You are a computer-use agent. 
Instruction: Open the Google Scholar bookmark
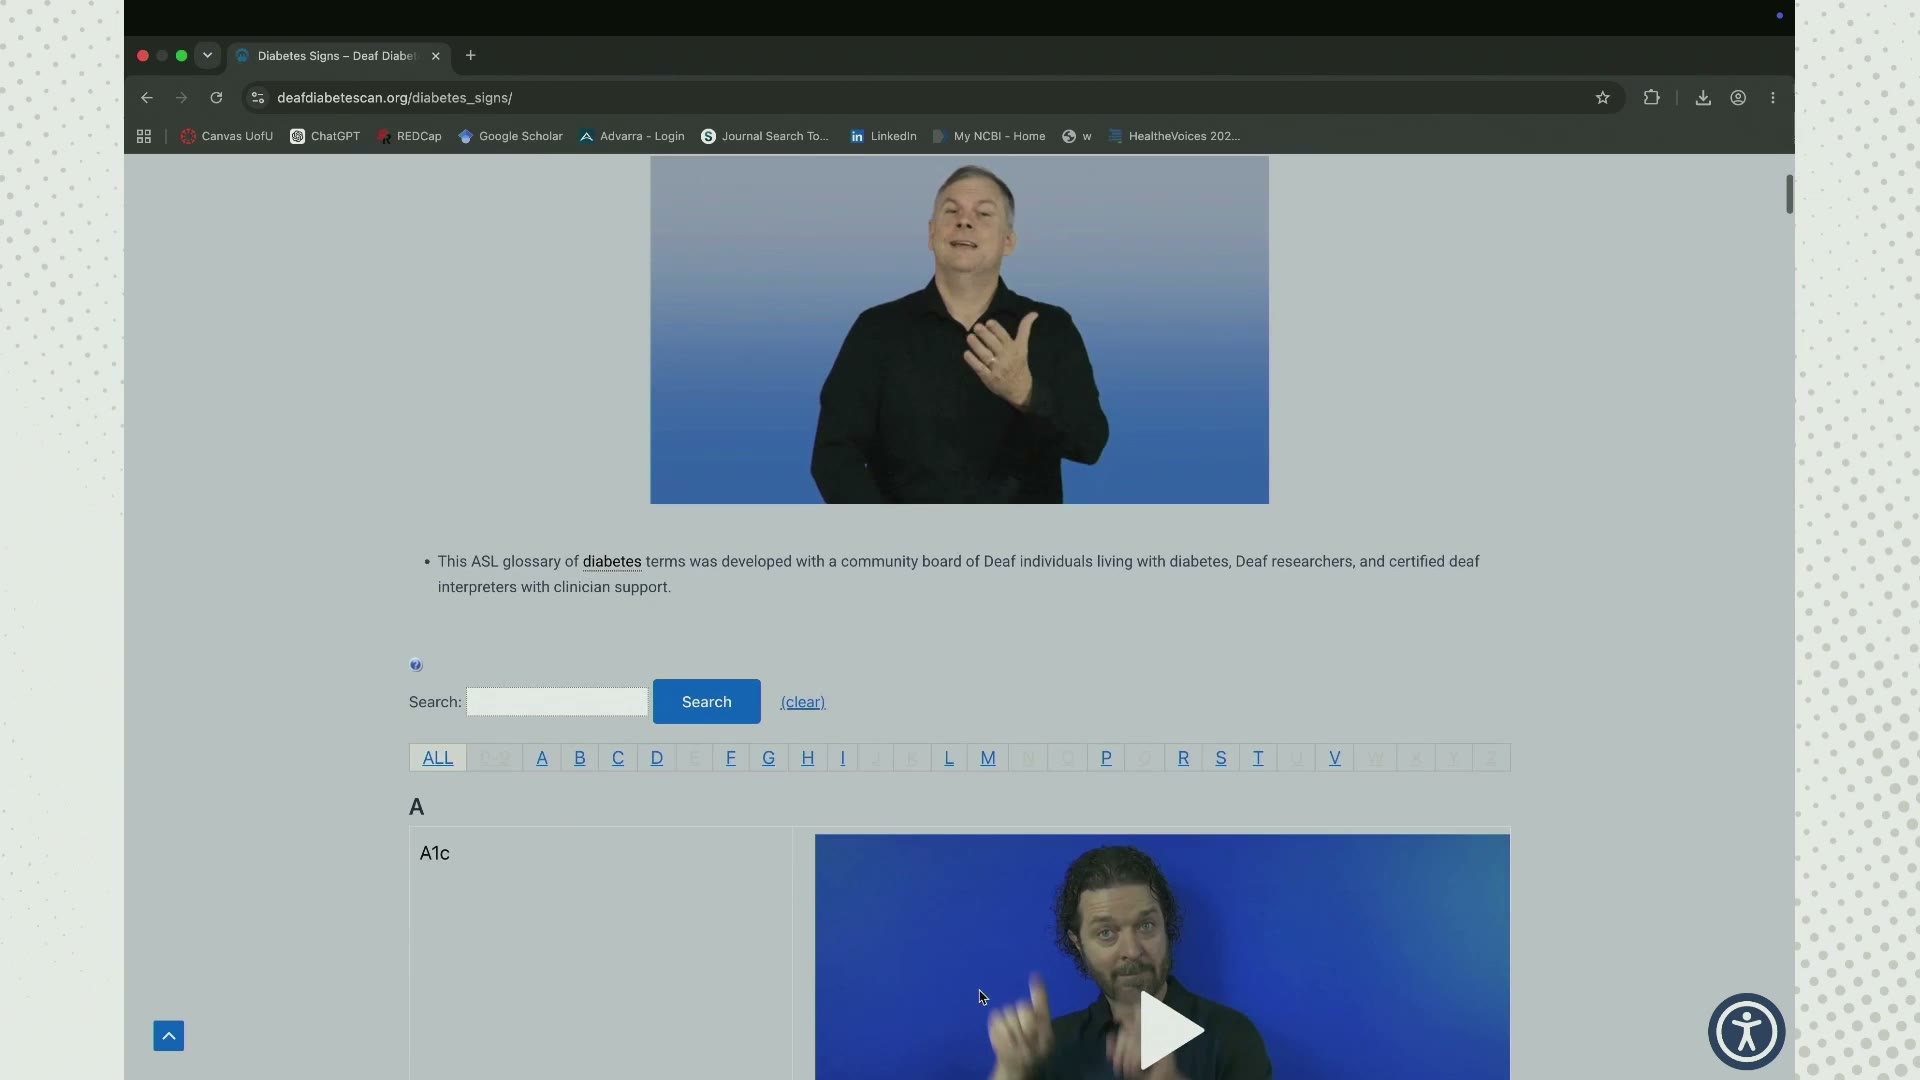tap(511, 136)
